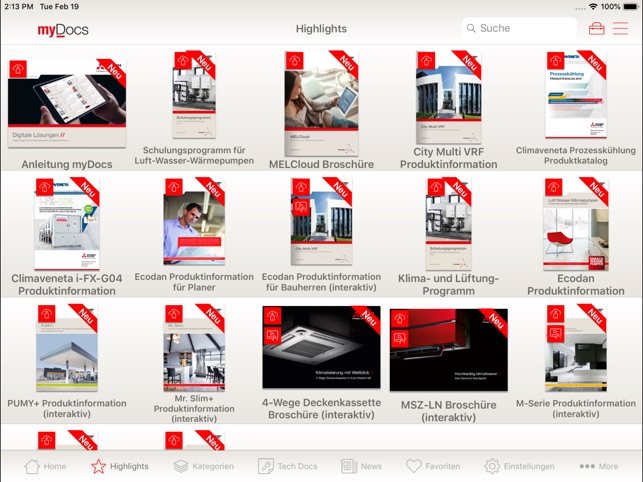Open the briefcase toolbox icon
Screen dimensions: 643x482
tap(596, 29)
